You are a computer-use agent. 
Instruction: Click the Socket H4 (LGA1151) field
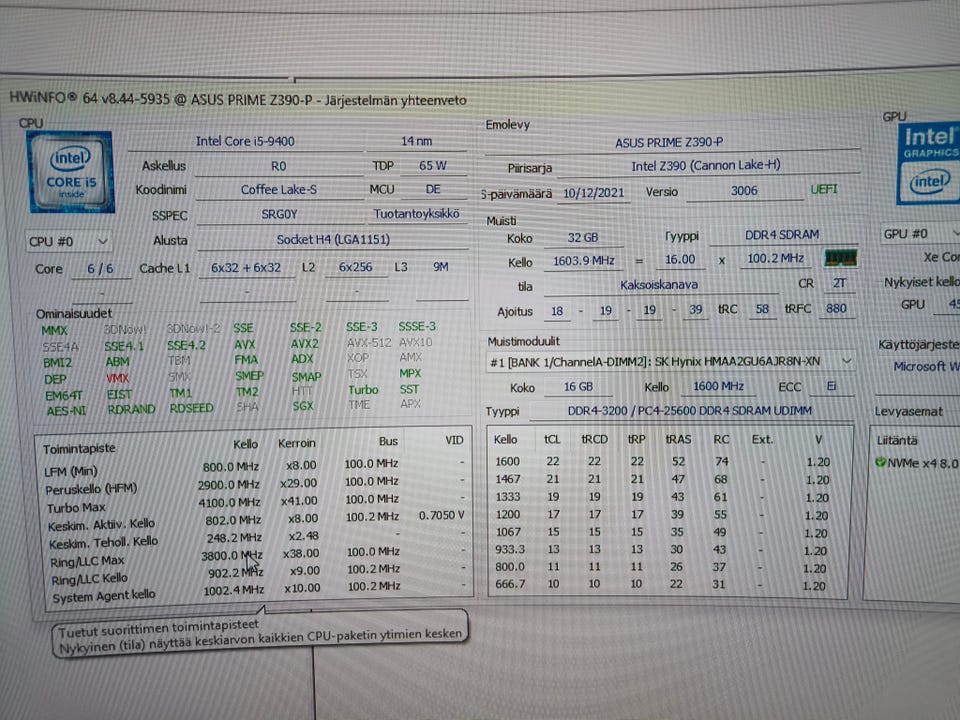click(333, 239)
